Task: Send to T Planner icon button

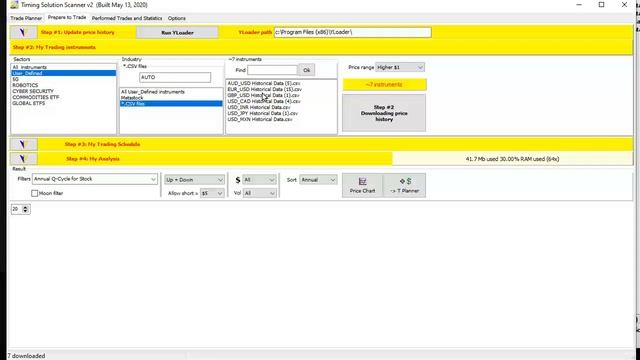Action: tap(404, 185)
